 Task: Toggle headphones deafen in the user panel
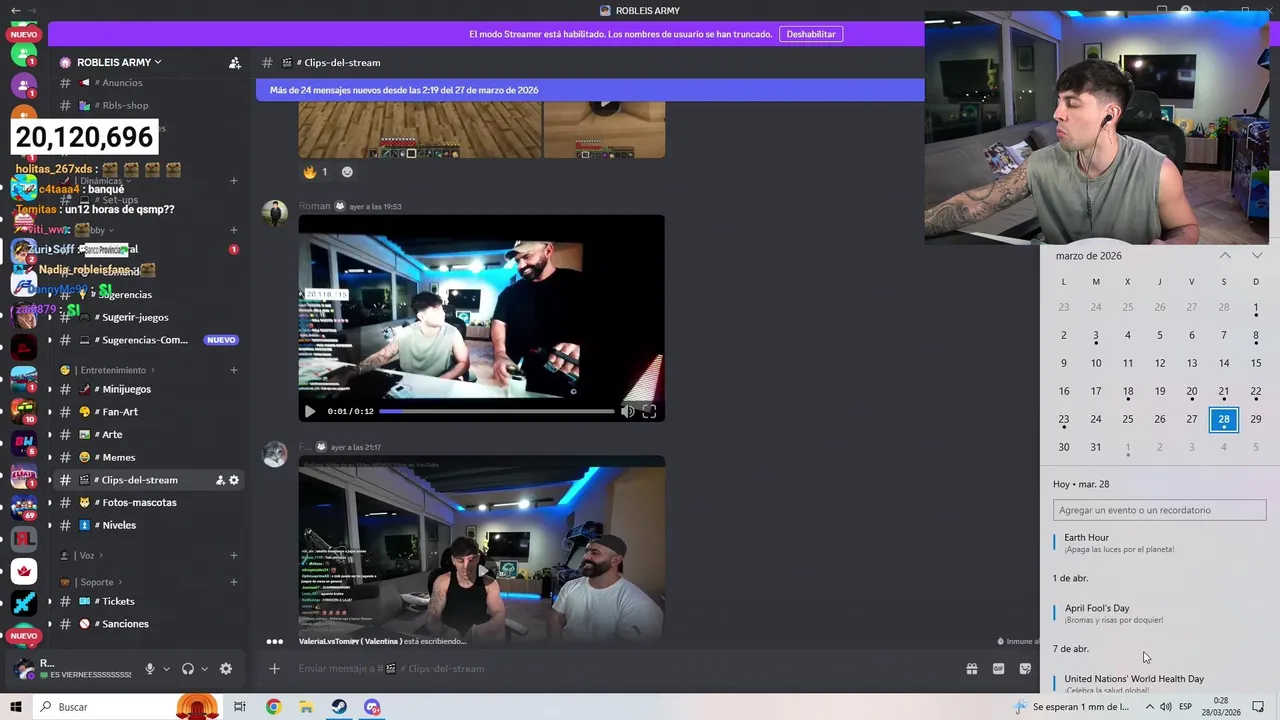187,669
